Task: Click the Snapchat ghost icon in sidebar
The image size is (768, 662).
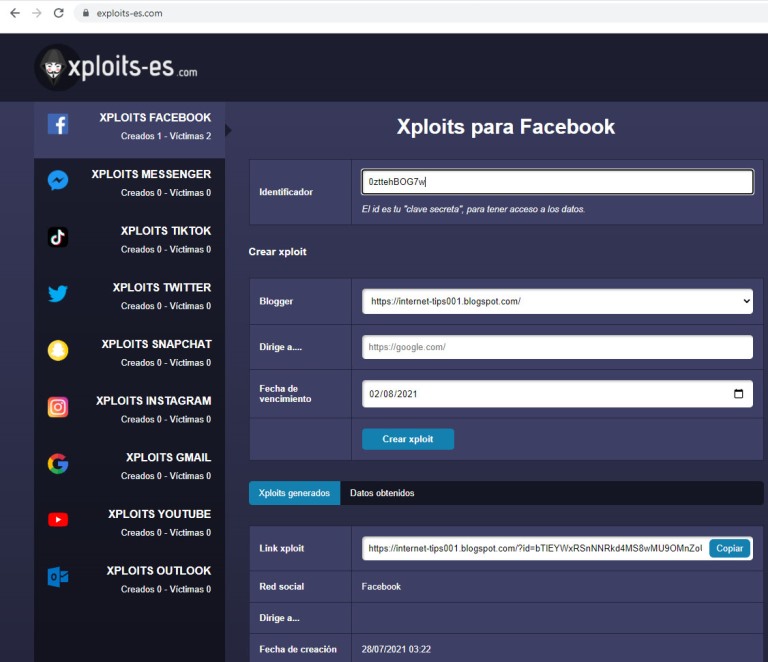Action: pyautogui.click(x=58, y=351)
